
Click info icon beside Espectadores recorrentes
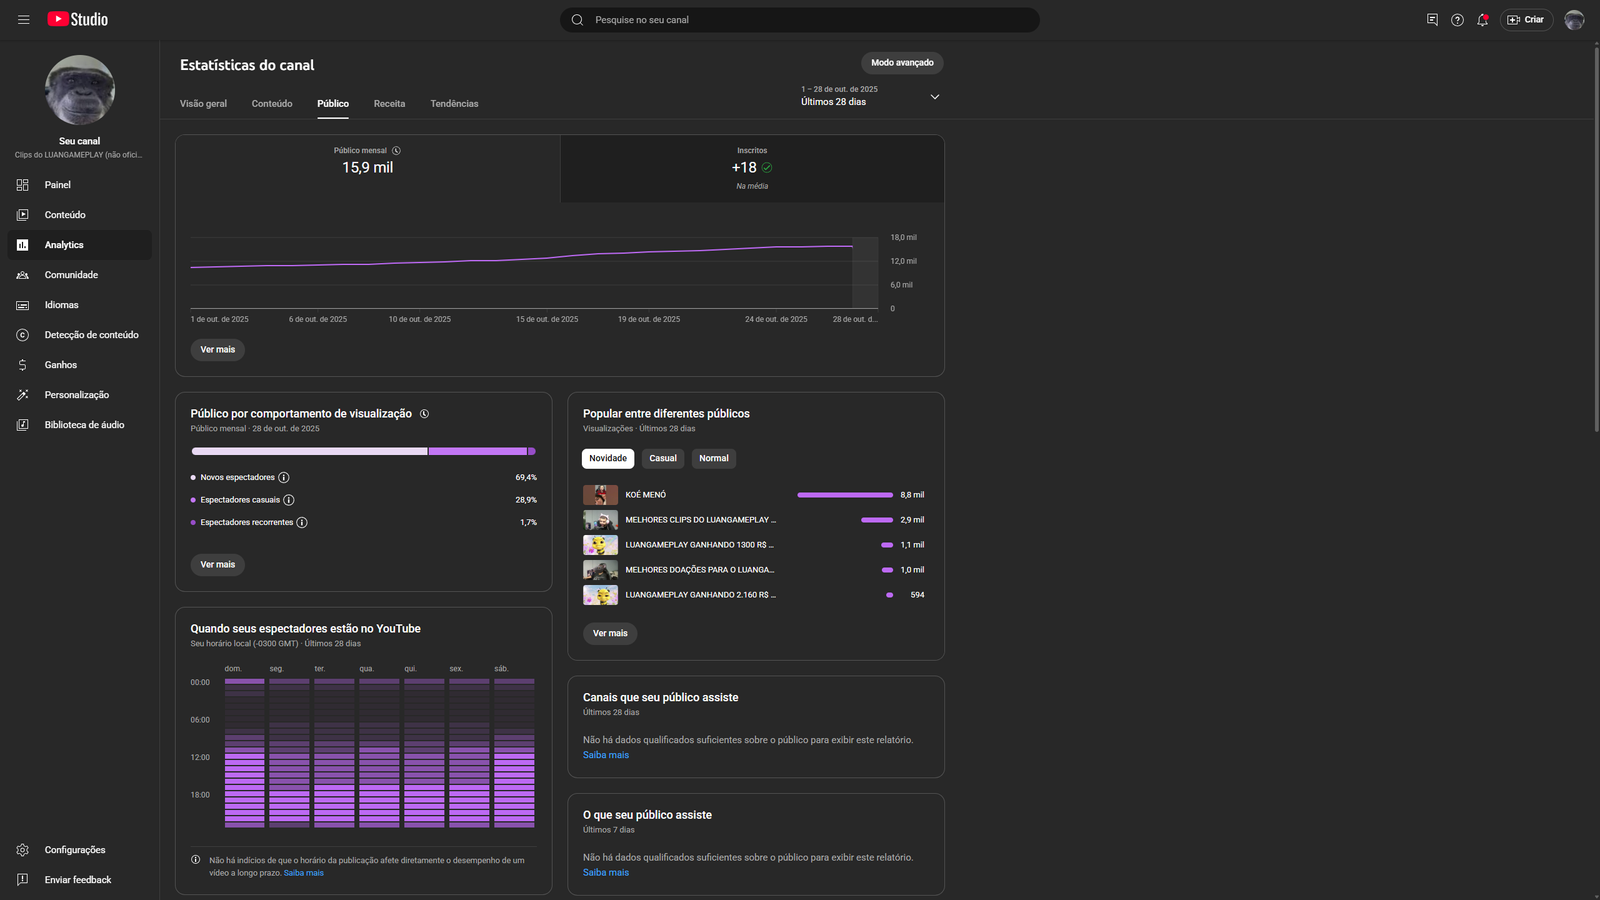tap(302, 523)
